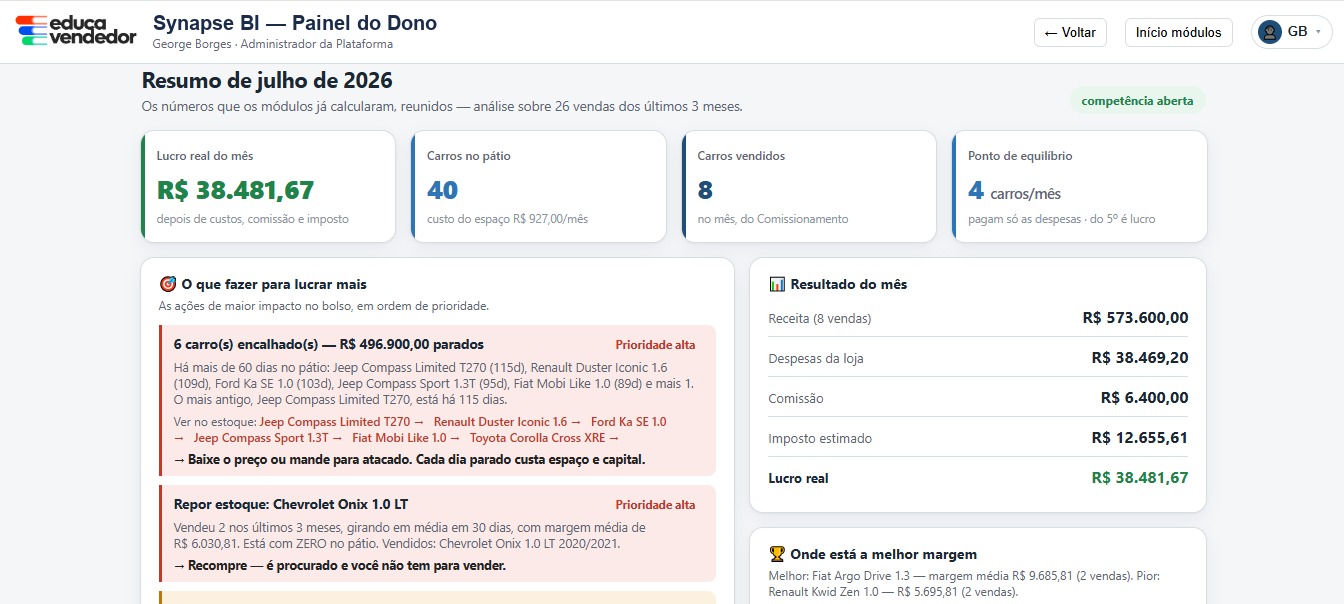Open the Jeep Compass Limited T270 stock link
This screenshot has height=604, width=1344.
[342, 422]
